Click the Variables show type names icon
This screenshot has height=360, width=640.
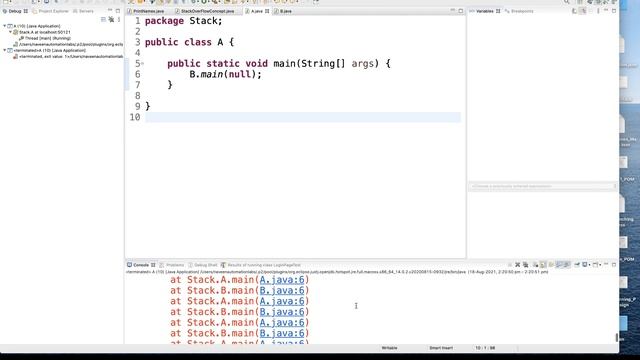coord(575,11)
